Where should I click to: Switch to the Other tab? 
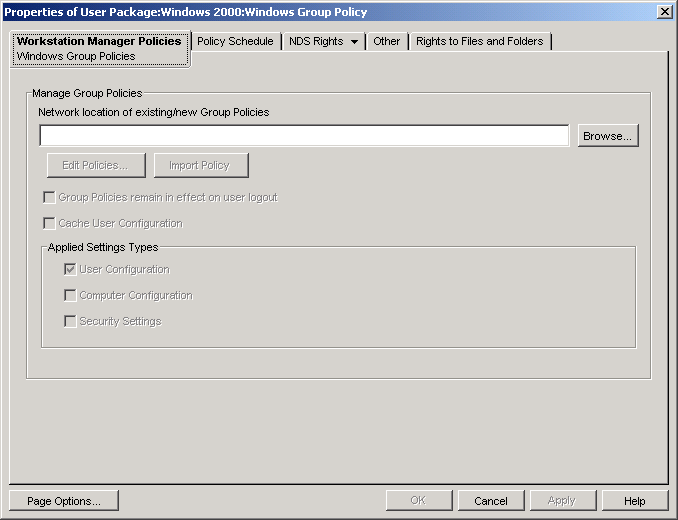[387, 41]
